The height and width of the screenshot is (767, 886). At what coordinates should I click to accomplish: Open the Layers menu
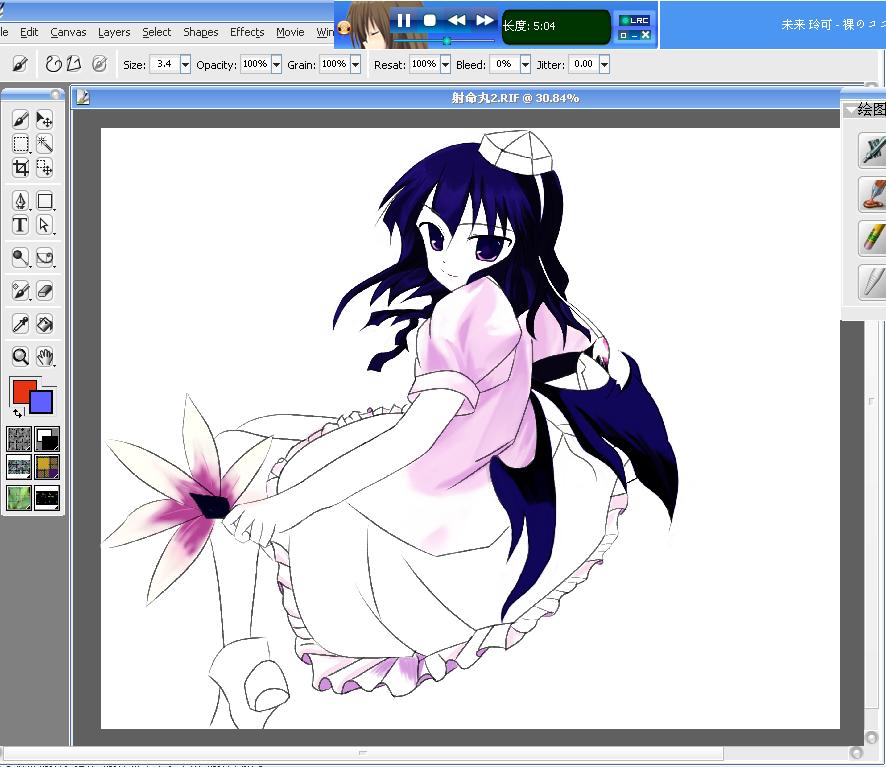(114, 32)
